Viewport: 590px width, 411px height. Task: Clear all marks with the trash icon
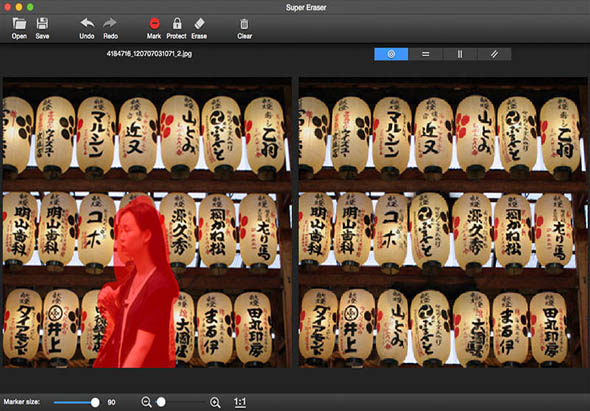(x=244, y=28)
